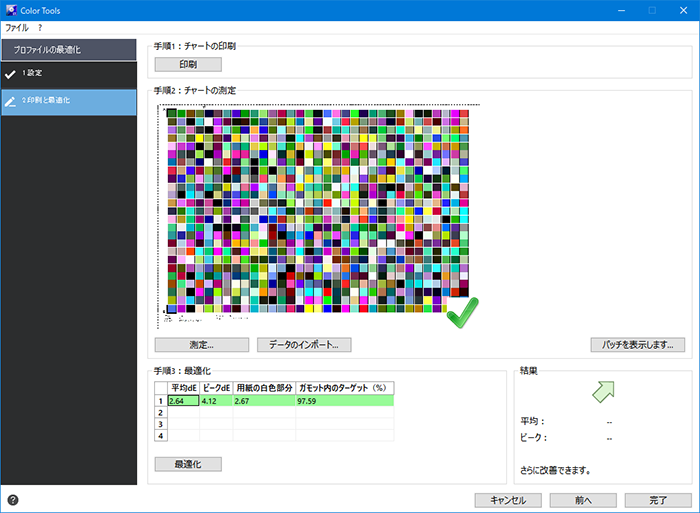
Task: Click the キャンセル button
Action: pyautogui.click(x=508, y=500)
